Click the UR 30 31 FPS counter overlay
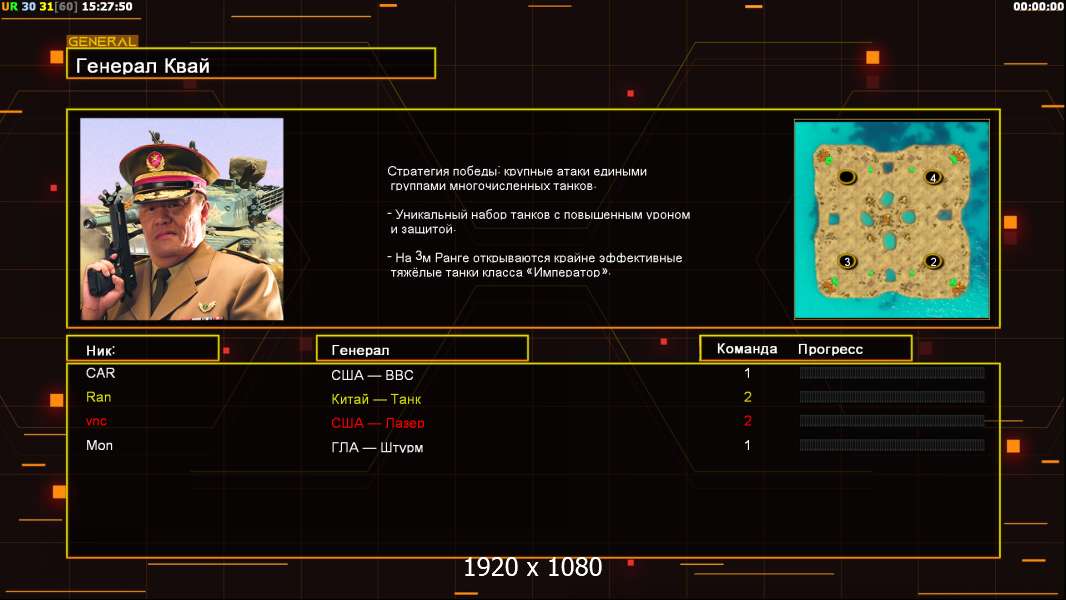 click(x=39, y=6)
